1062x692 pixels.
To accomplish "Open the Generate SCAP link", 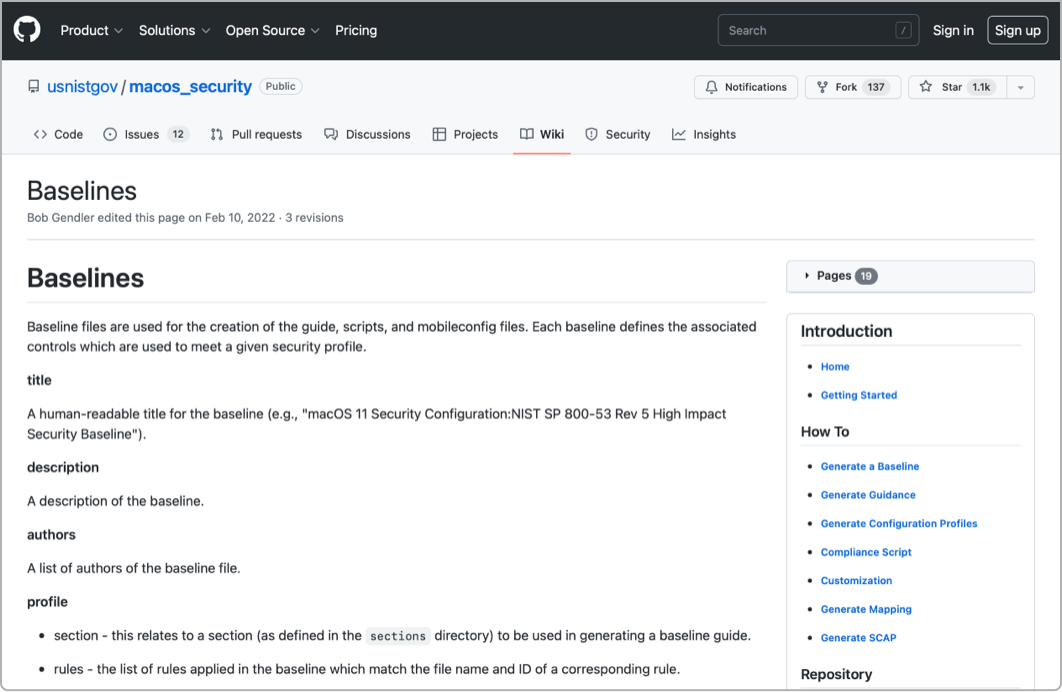I will tap(858, 638).
